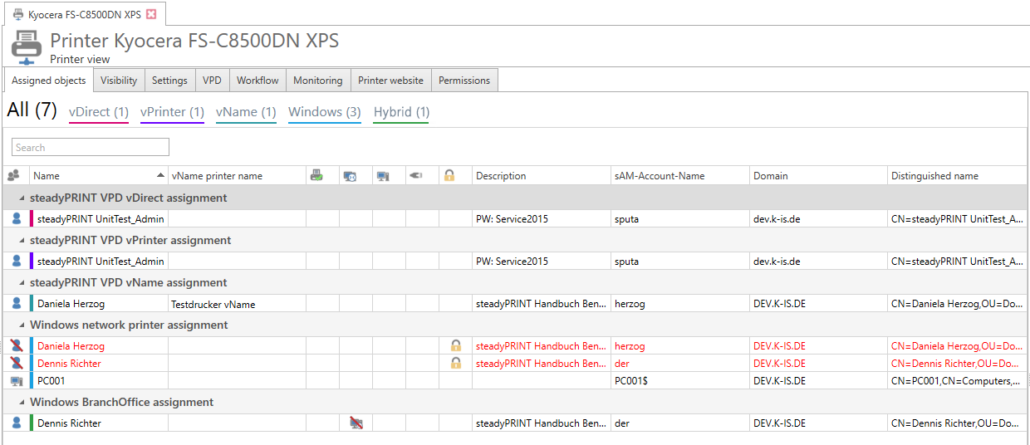This screenshot has width=1030, height=445.
Task: Click lock icon in red Dennis Richter row
Action: pyautogui.click(x=455, y=363)
